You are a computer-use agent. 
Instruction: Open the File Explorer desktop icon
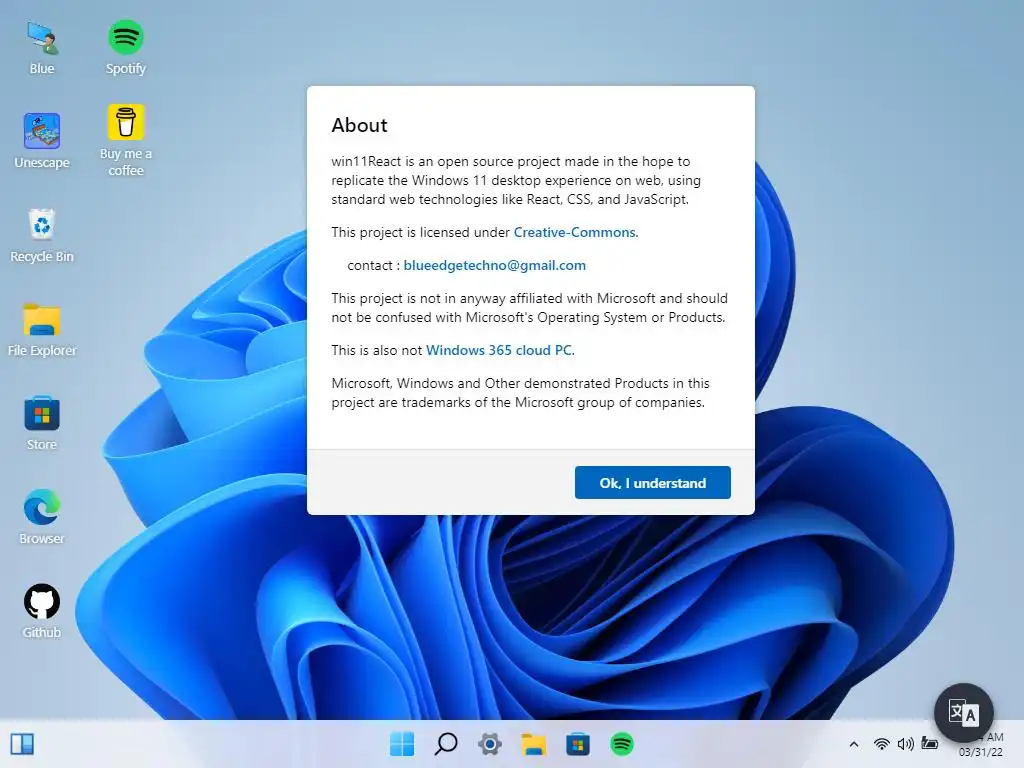click(42, 329)
